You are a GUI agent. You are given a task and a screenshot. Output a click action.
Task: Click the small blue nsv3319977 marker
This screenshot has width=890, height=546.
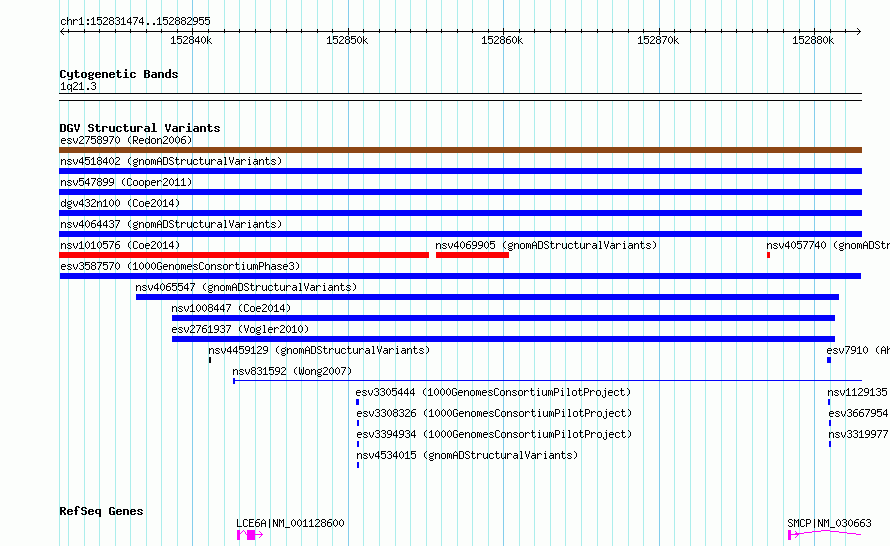tap(830, 444)
